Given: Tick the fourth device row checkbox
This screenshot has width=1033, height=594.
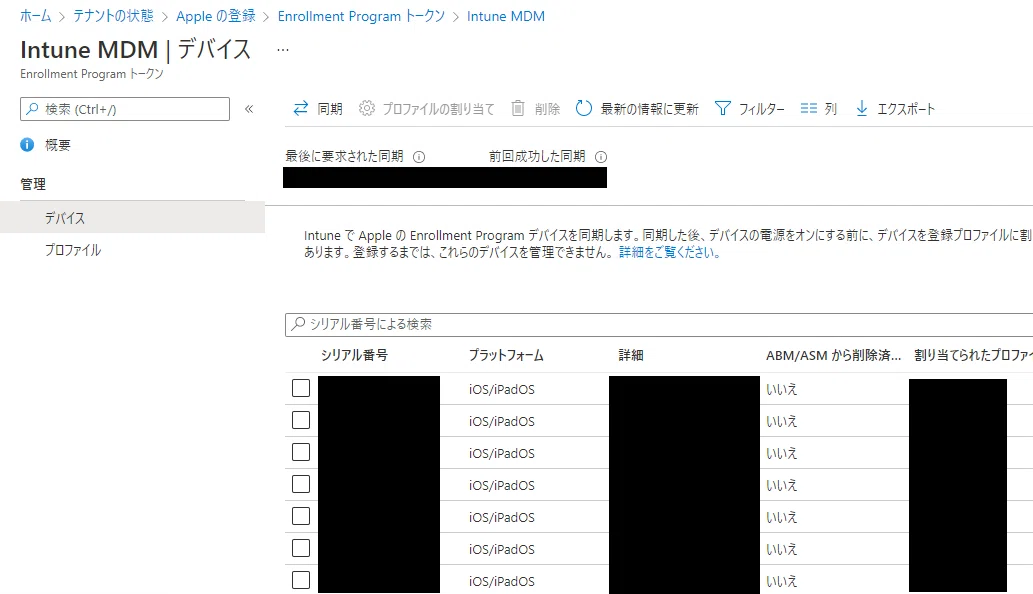Looking at the screenshot, I should [x=301, y=484].
